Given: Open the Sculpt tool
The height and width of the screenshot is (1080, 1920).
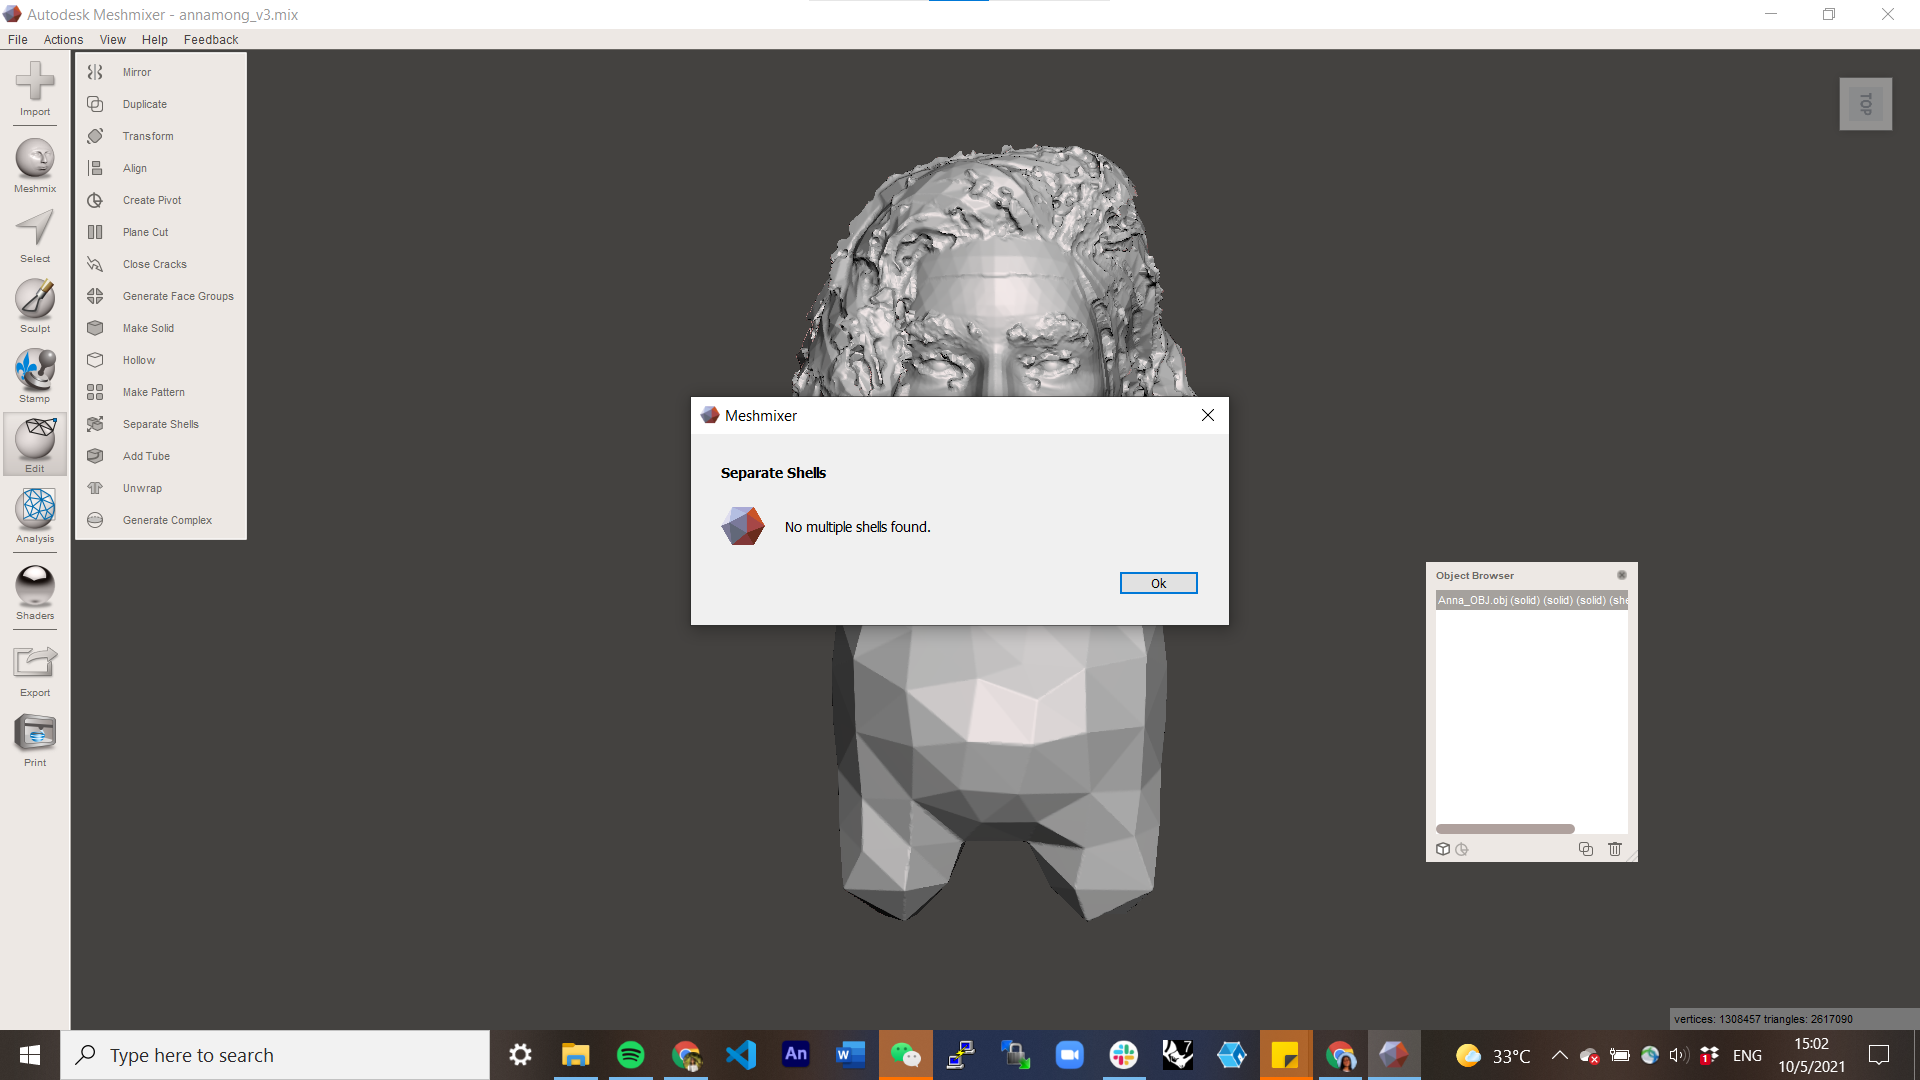Looking at the screenshot, I should point(34,303).
